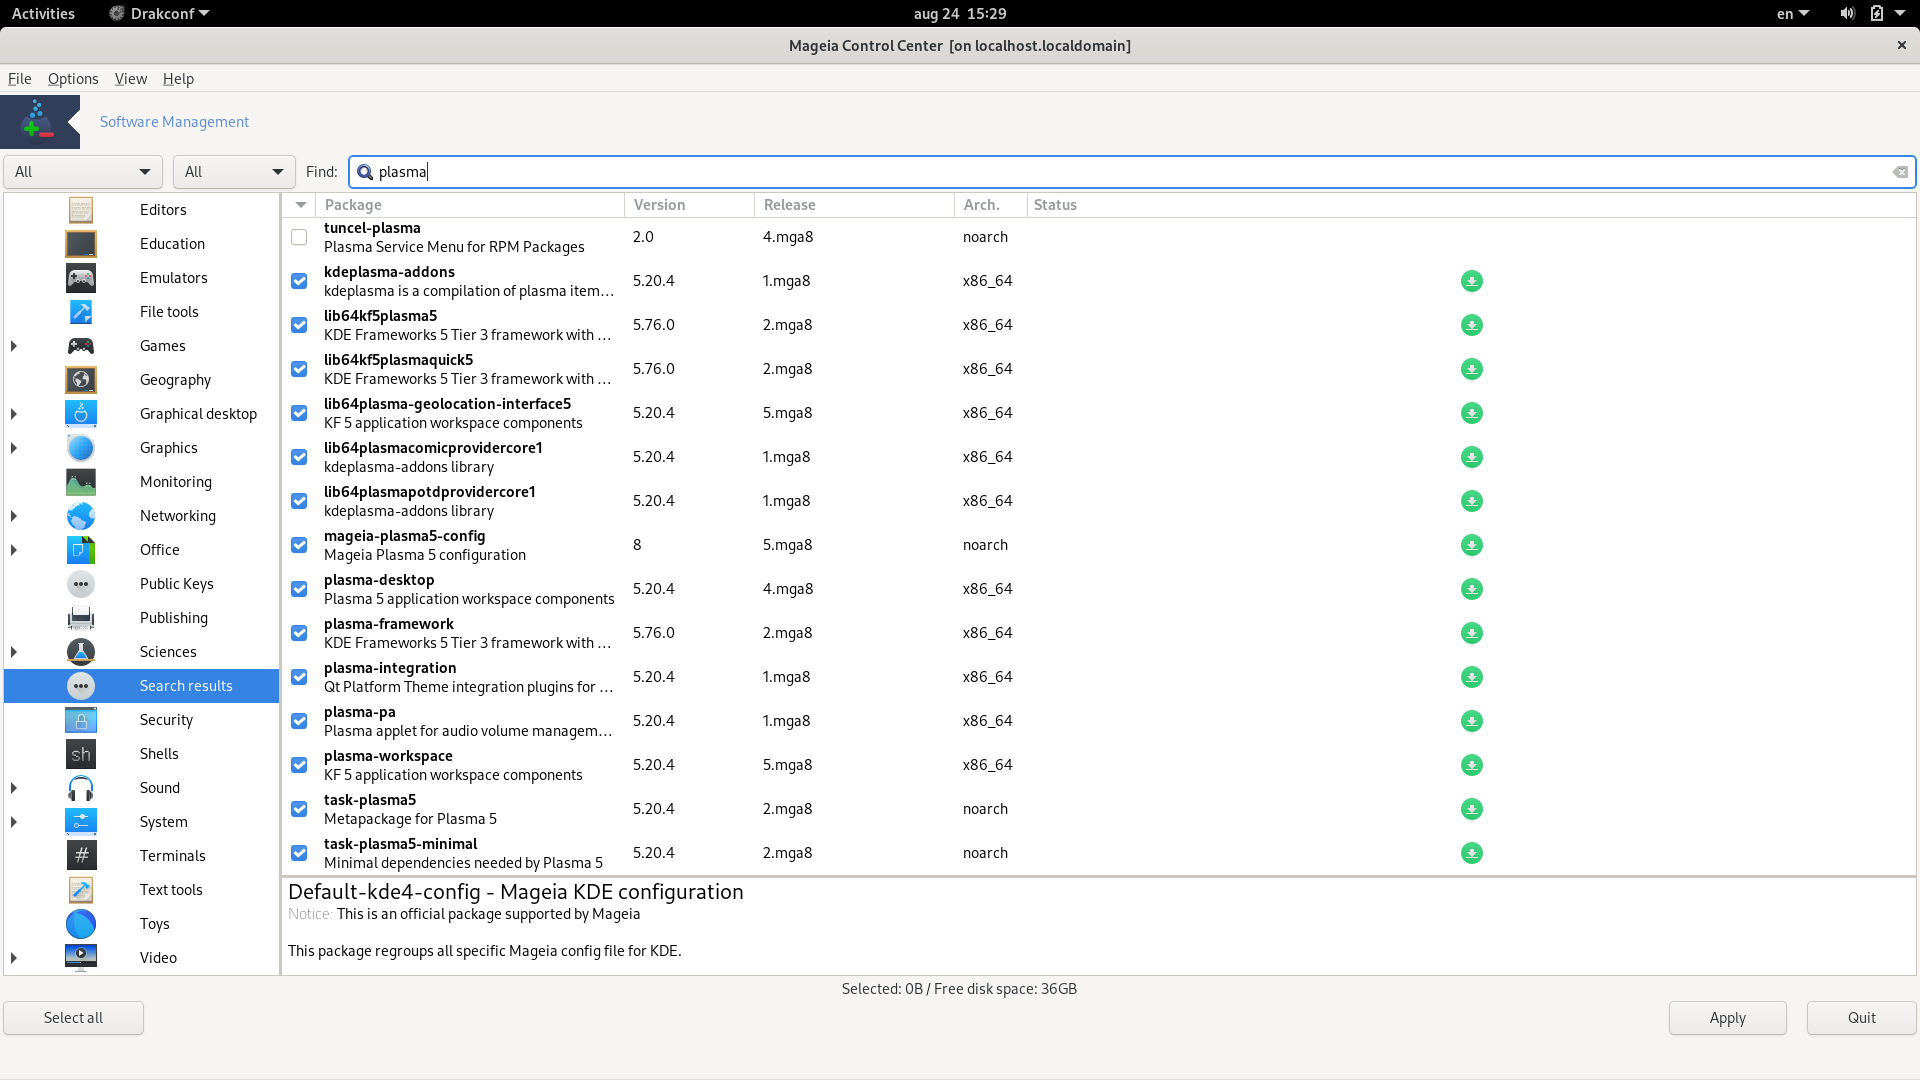This screenshot has width=1920, height=1080.
Task: Click the File tools category icon
Action: (x=81, y=312)
